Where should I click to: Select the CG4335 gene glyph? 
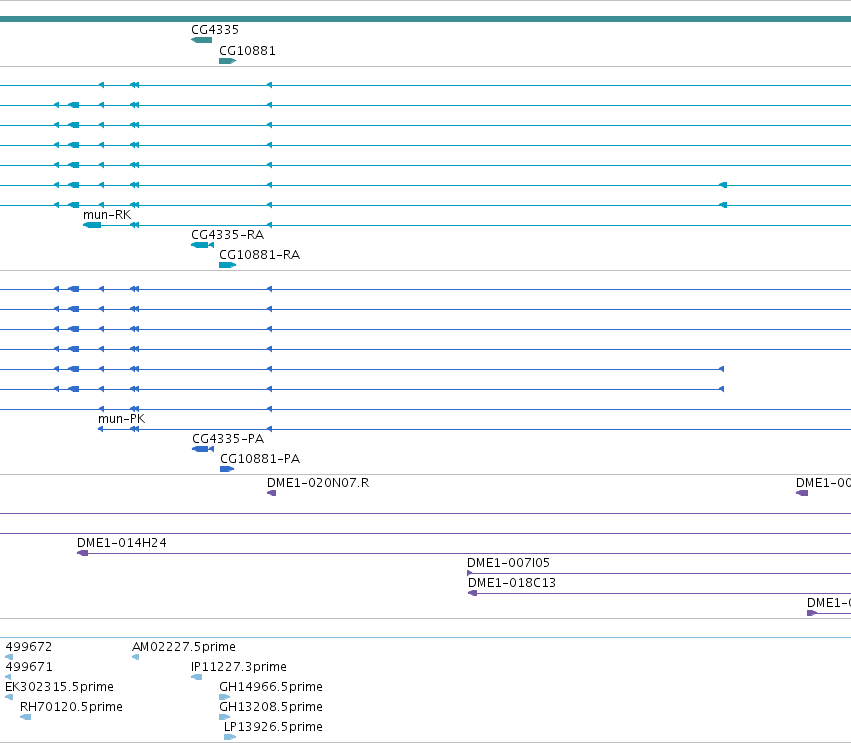[x=201, y=40]
